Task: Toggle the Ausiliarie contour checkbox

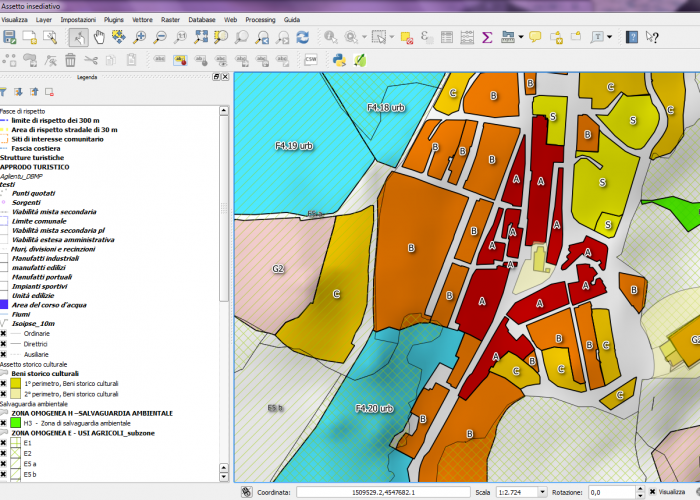Action: pyautogui.click(x=3, y=354)
